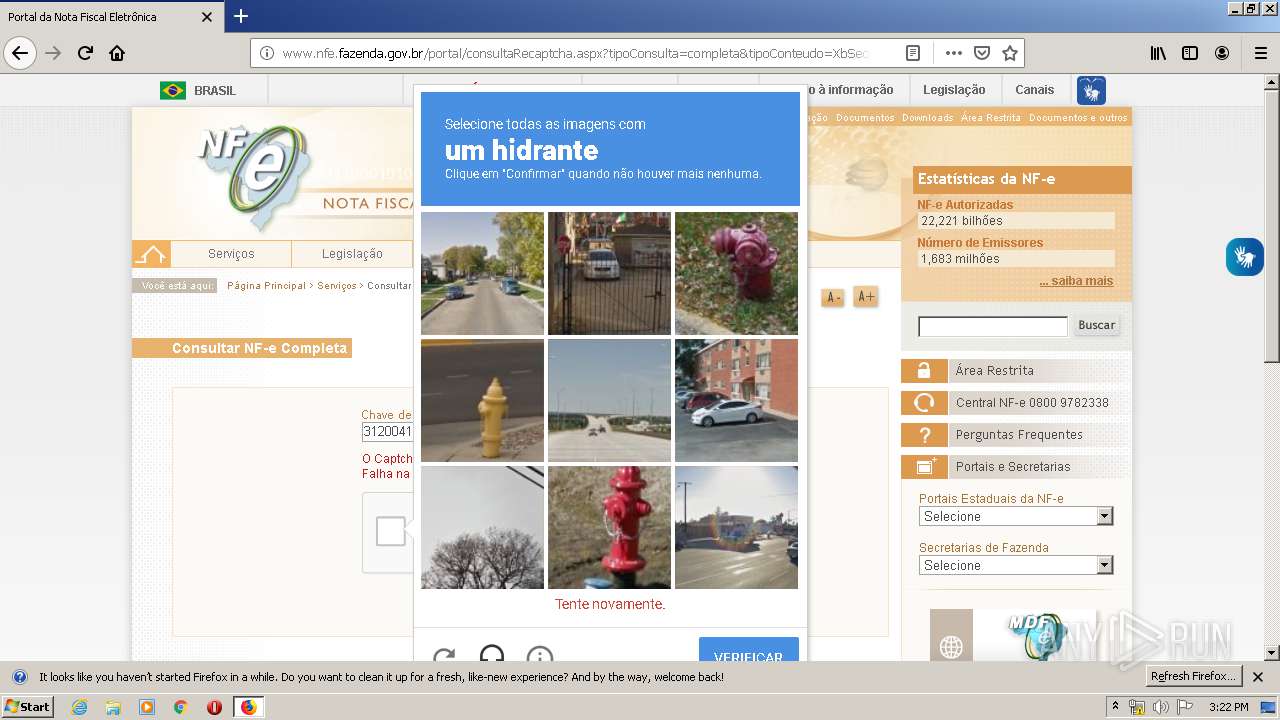Image resolution: width=1280 pixels, height=720 pixels.
Task: Select the lens-flare street corner tile
Action: (x=736, y=527)
